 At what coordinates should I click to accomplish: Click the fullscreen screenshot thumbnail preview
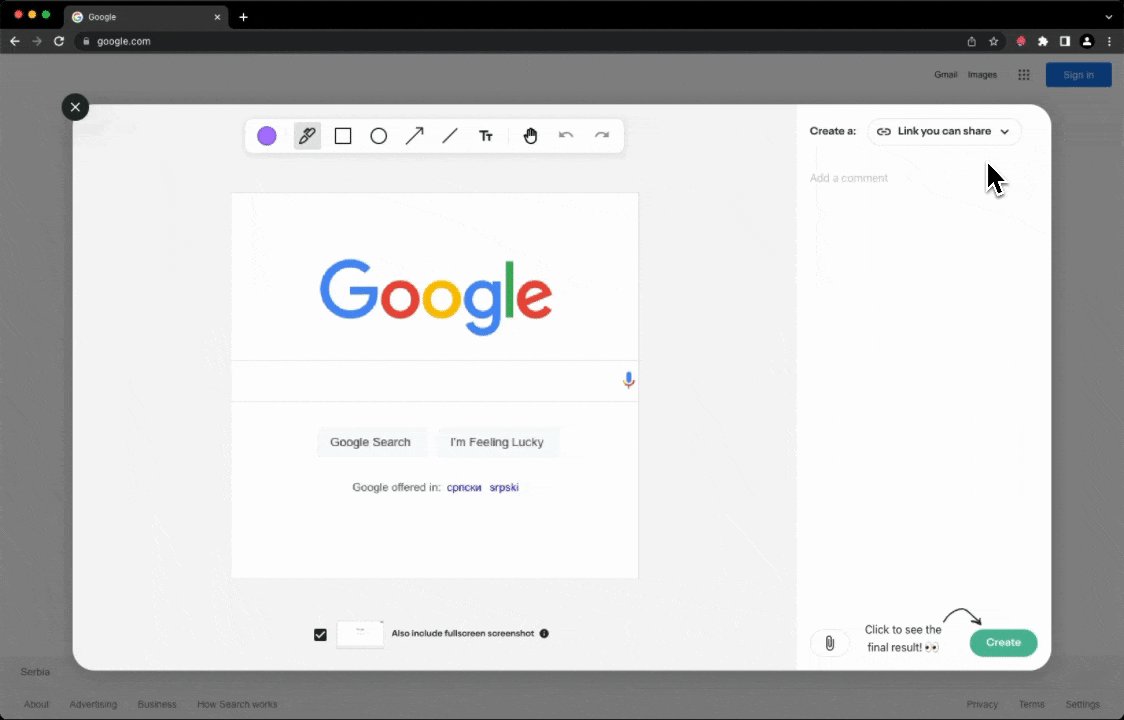click(360, 634)
